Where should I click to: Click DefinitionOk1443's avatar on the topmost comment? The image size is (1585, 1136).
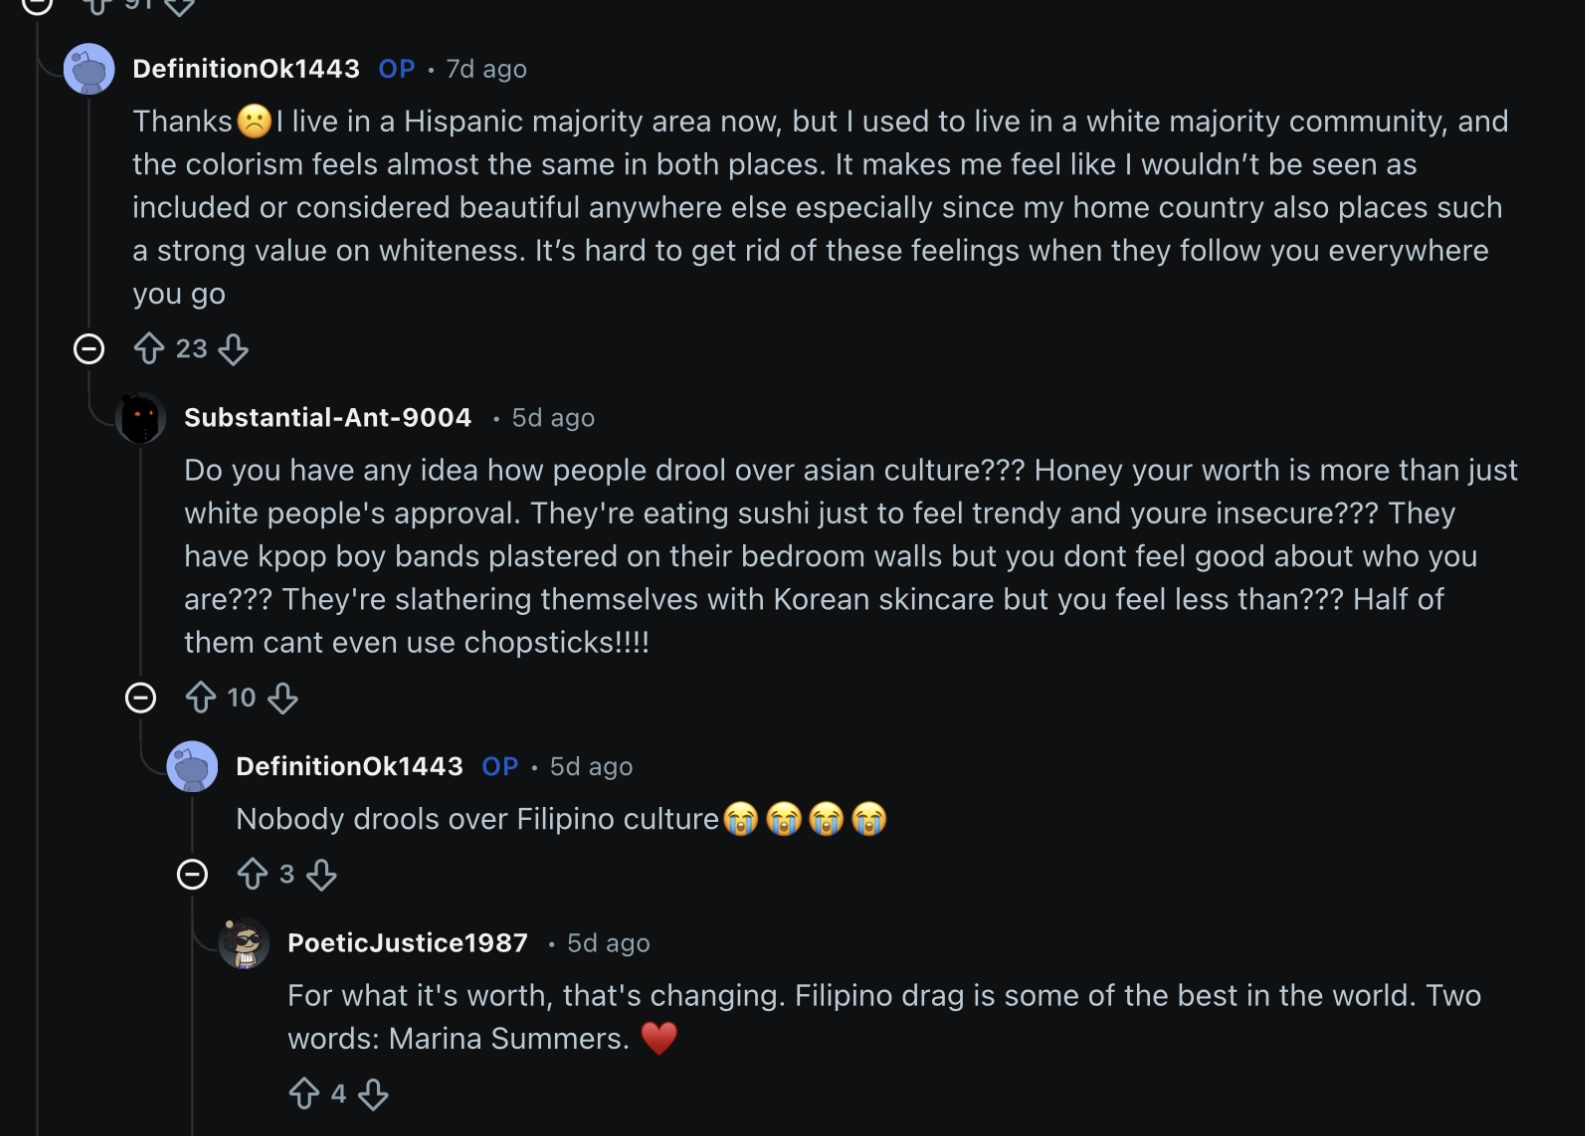coord(89,69)
